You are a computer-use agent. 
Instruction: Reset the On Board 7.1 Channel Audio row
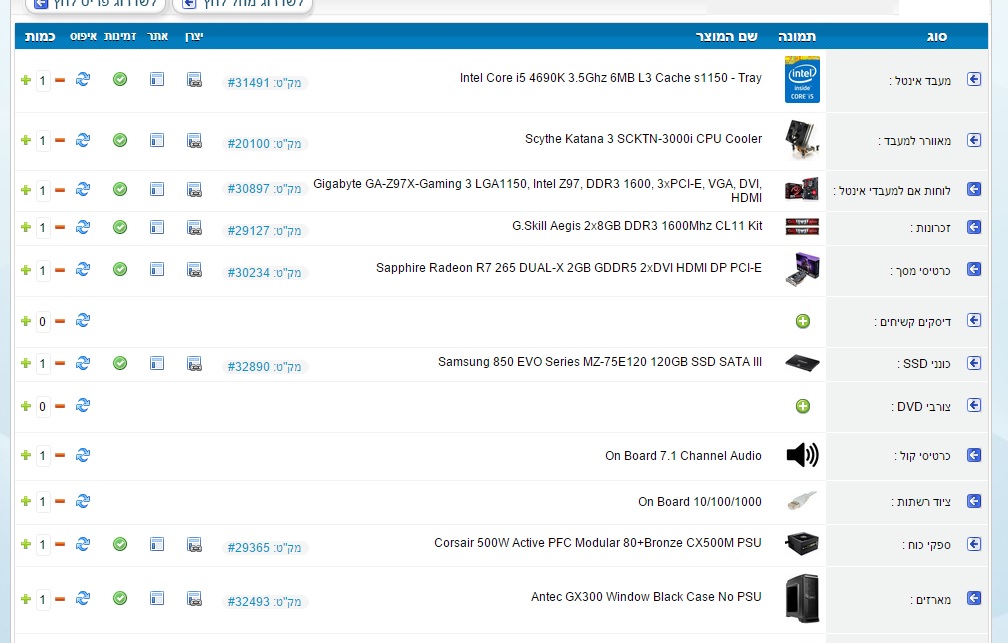(83, 456)
